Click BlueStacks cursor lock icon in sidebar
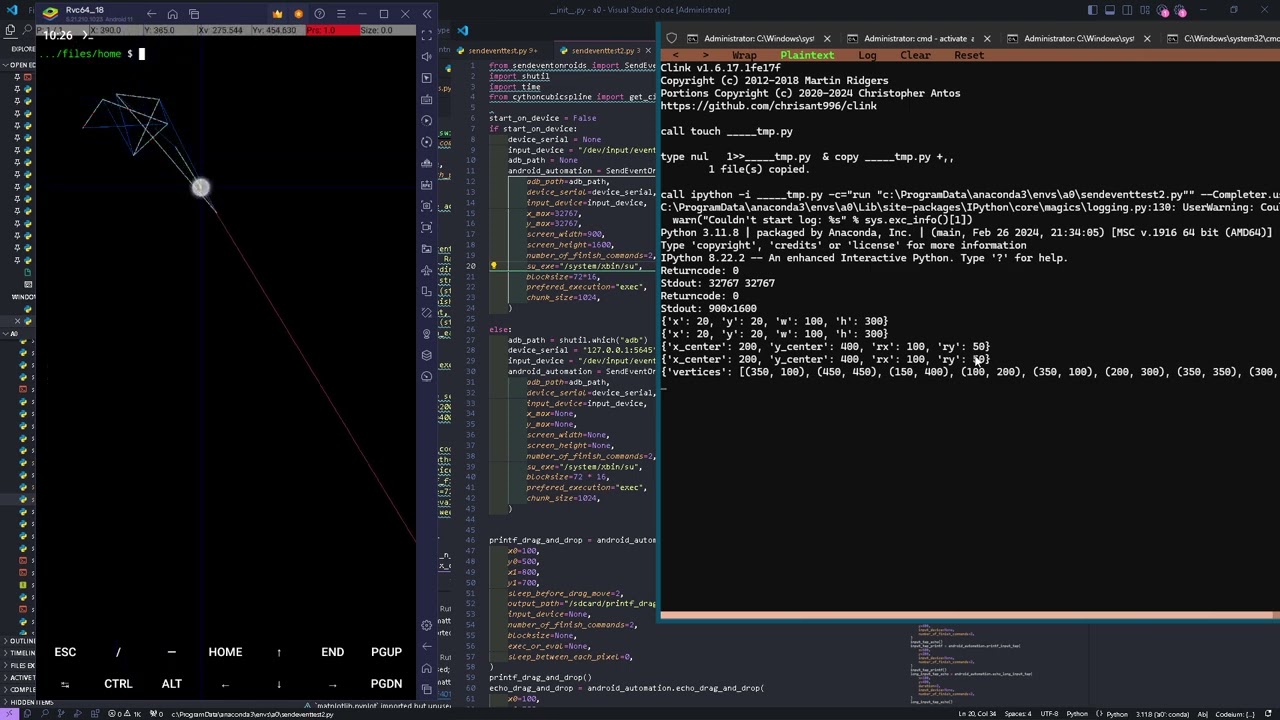 tap(427, 77)
